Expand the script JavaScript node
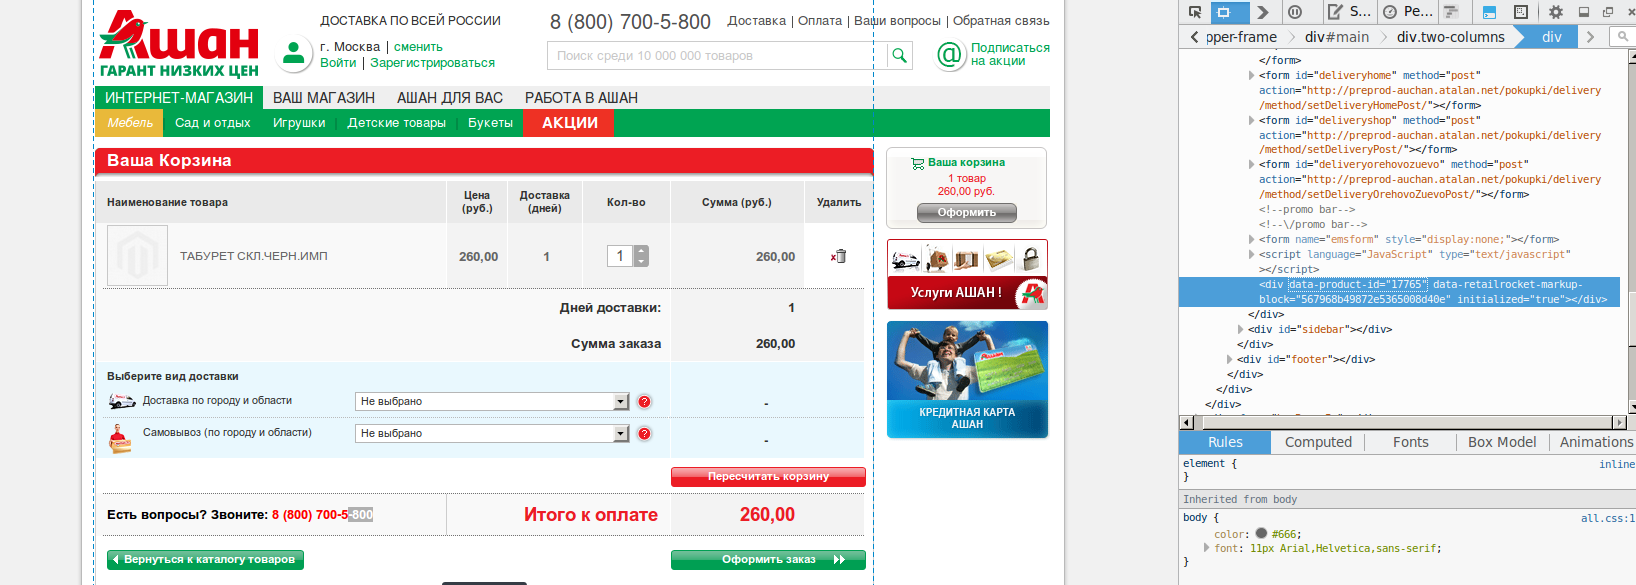The height and width of the screenshot is (585, 1636). click(x=1251, y=254)
